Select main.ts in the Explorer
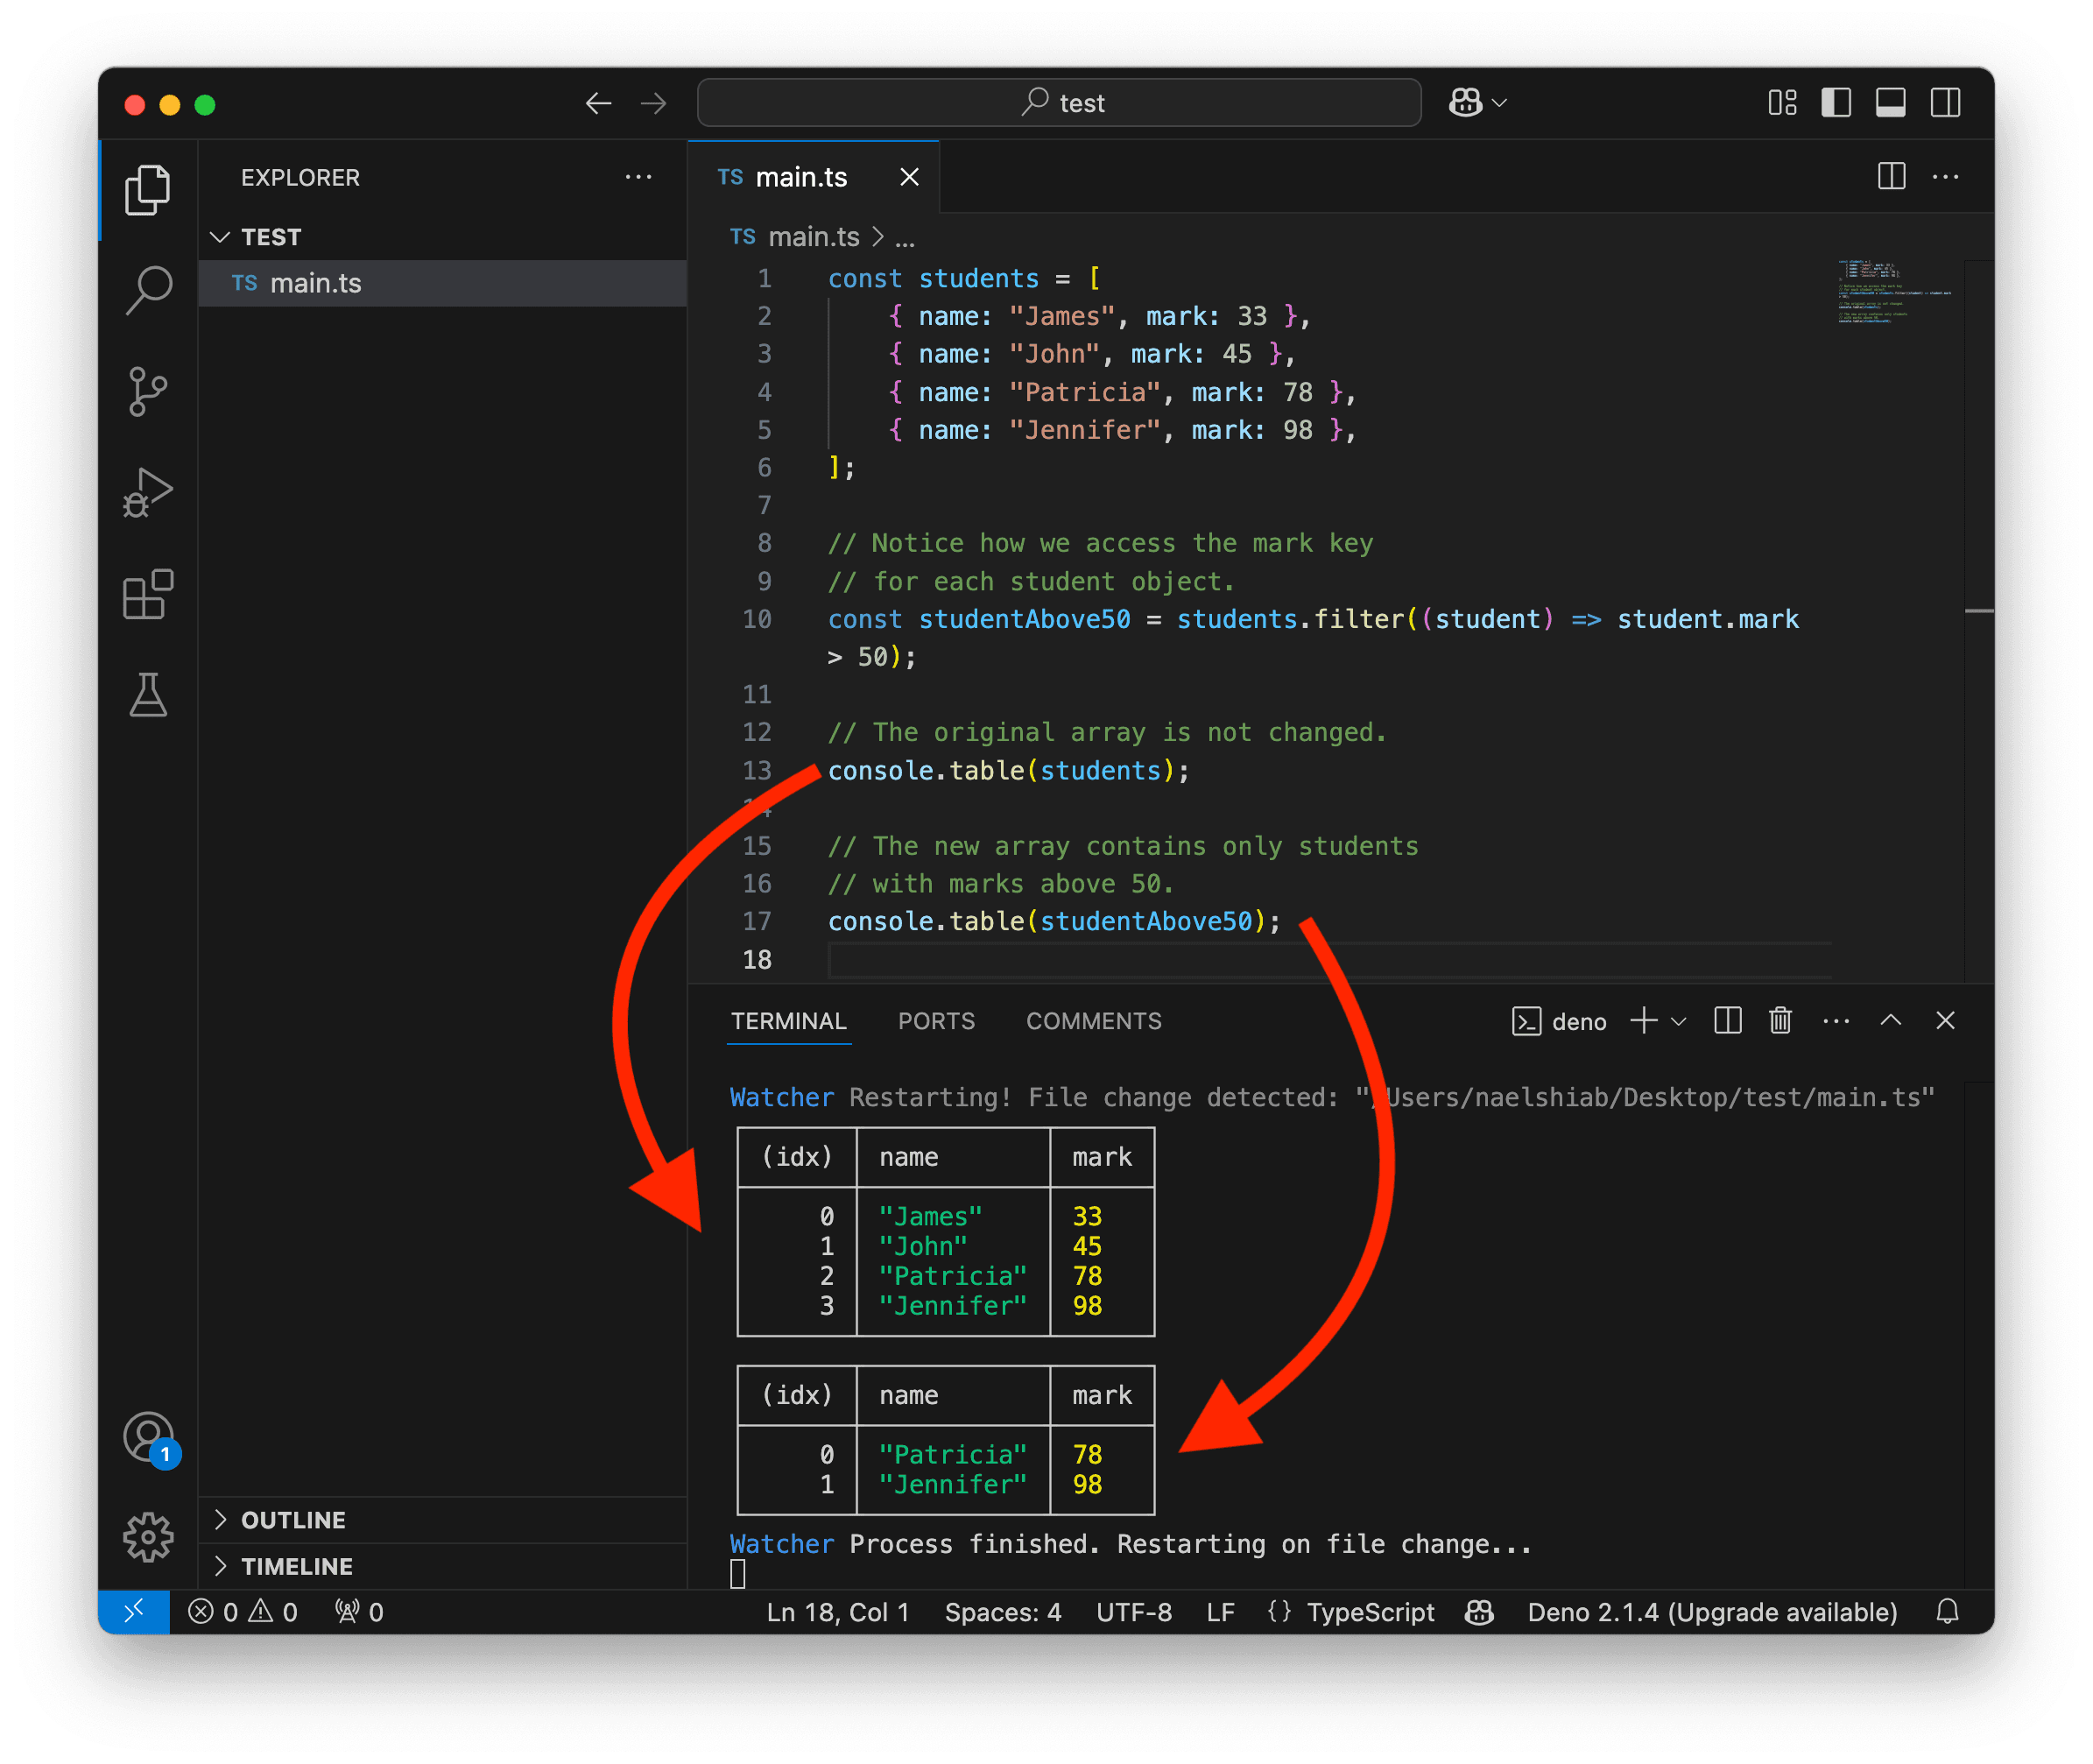 pyautogui.click(x=316, y=283)
